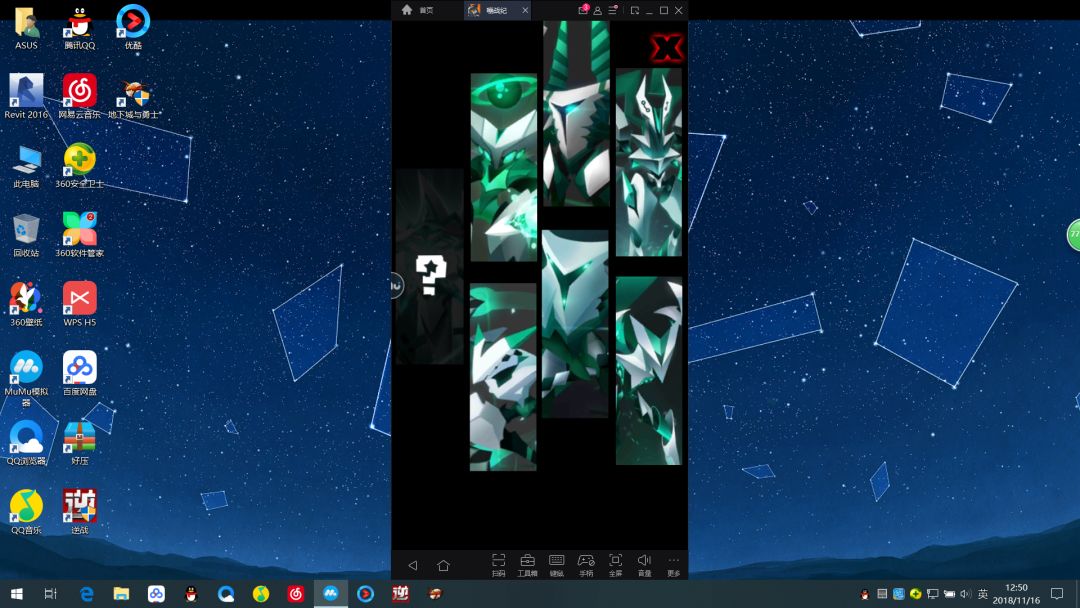The width and height of the screenshot is (1080, 608).
Task: Select the locked question-mark character card
Action: pos(429,266)
